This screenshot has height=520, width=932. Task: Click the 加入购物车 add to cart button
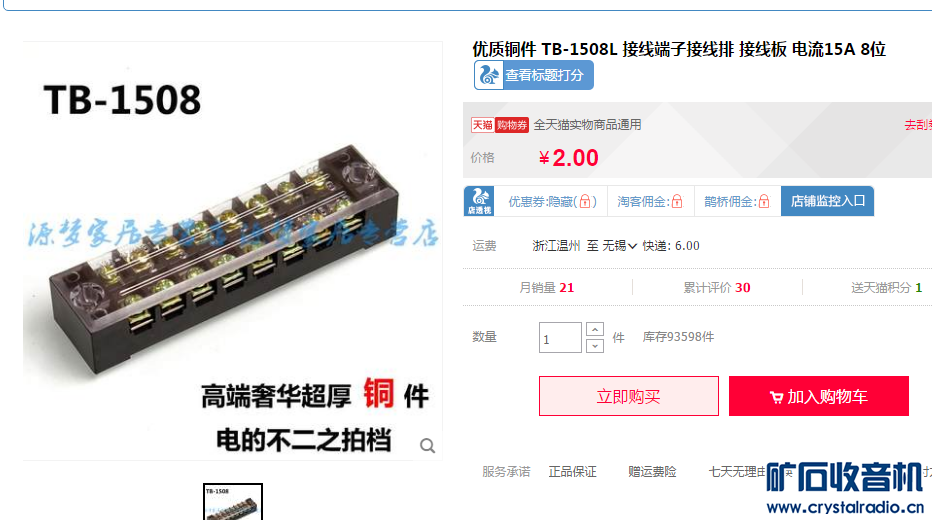(819, 396)
